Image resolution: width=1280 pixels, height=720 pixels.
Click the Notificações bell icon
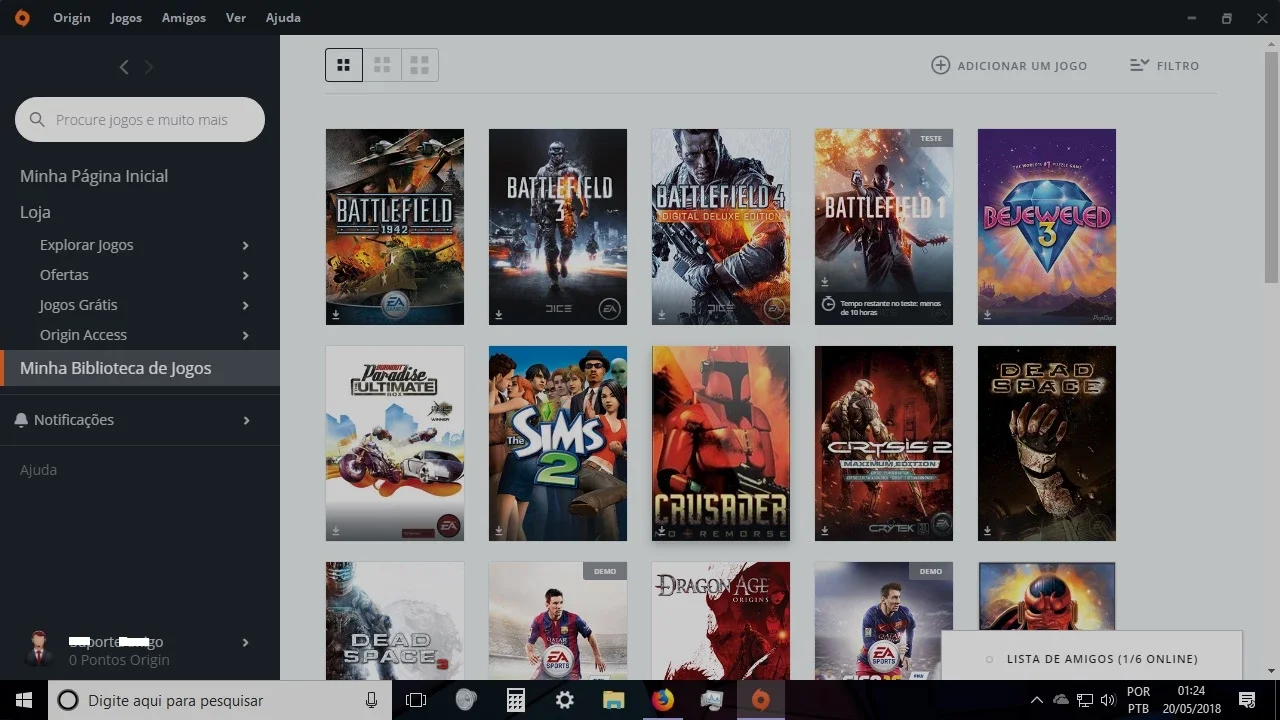(x=21, y=420)
